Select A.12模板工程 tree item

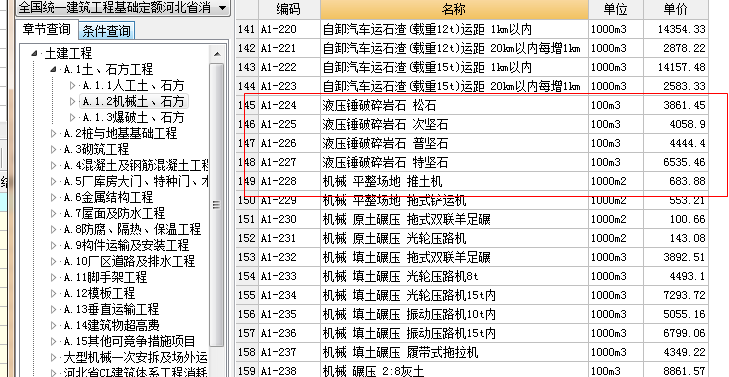click(99, 293)
